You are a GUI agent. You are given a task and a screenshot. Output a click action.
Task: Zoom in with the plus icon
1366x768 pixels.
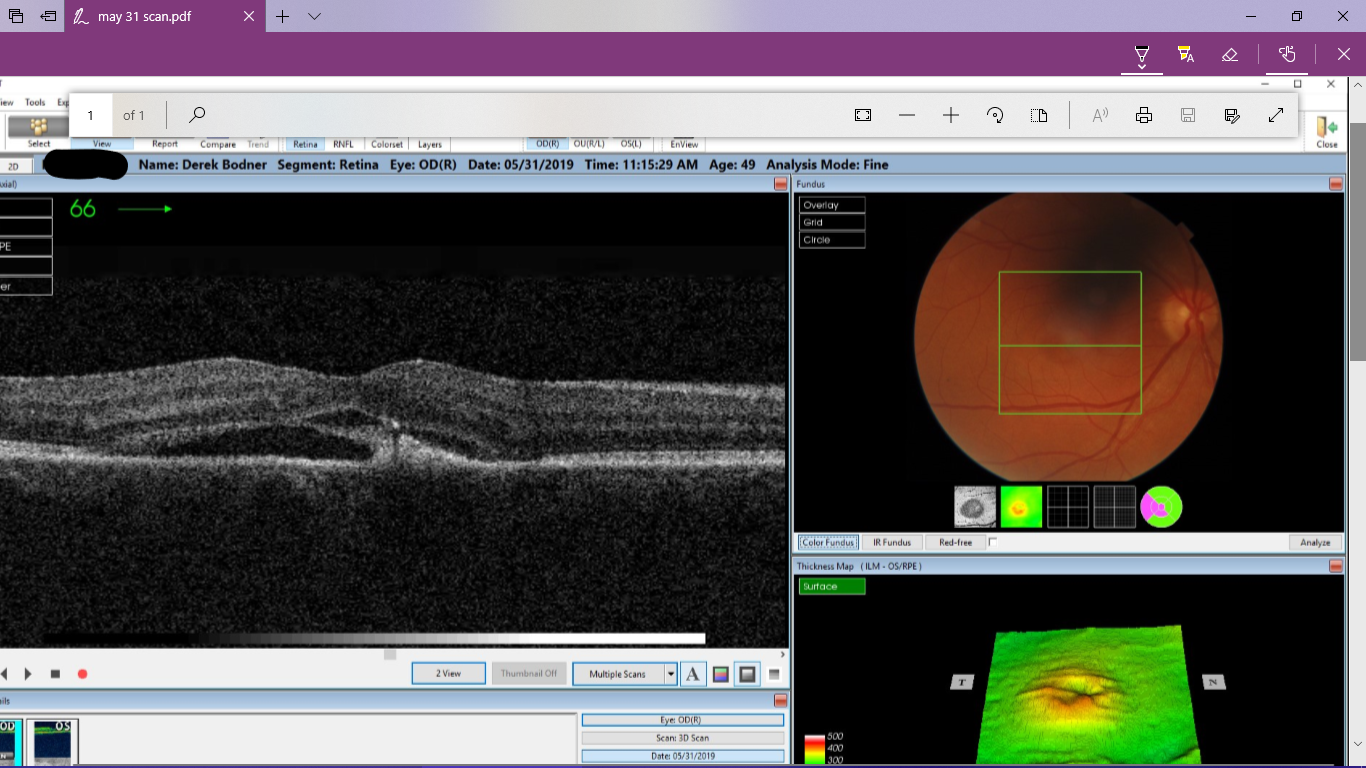point(951,115)
